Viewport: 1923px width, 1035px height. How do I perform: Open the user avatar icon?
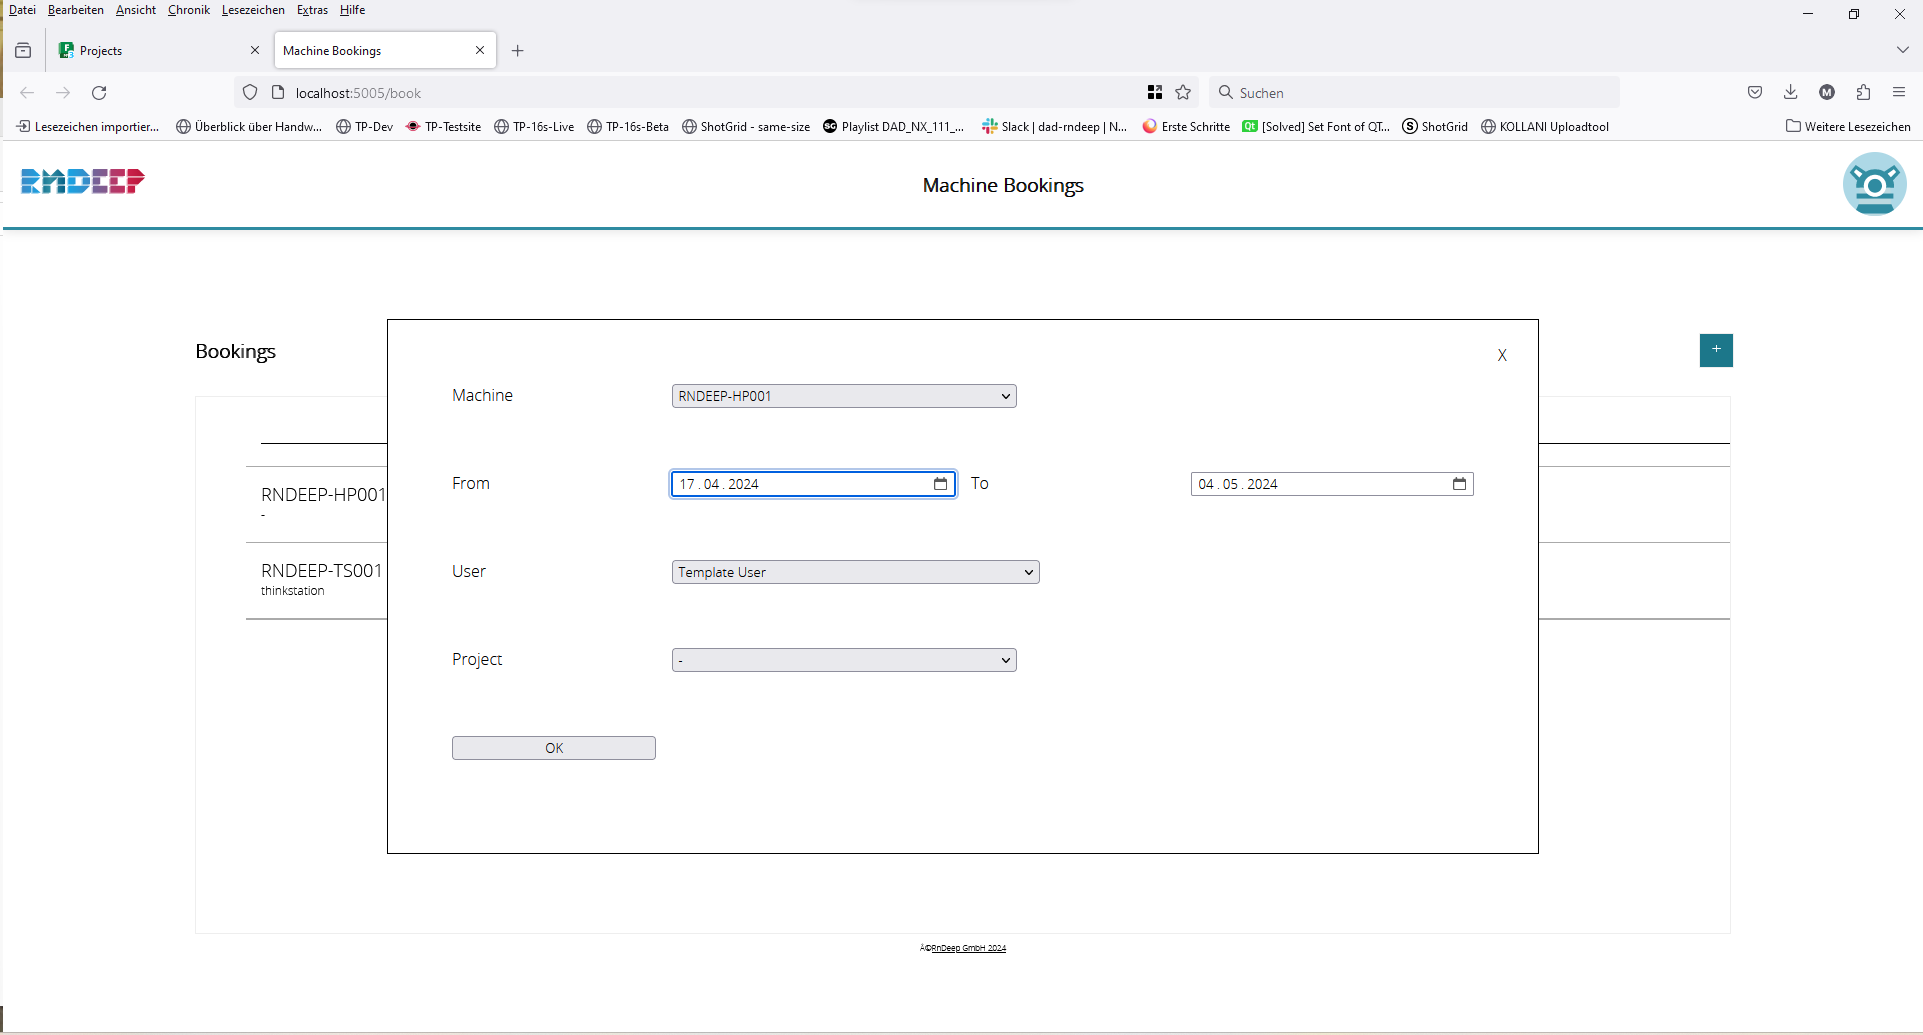[x=1874, y=184]
